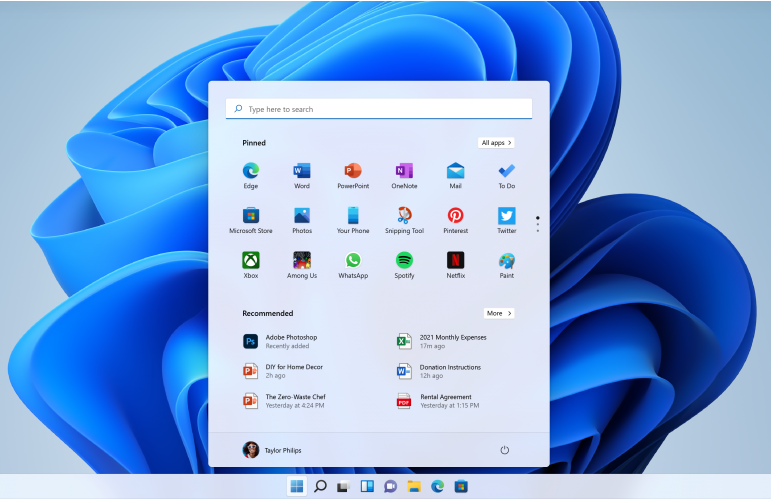The height and width of the screenshot is (501, 771).
Task: Open File Explorer on the taskbar
Action: coord(414,487)
